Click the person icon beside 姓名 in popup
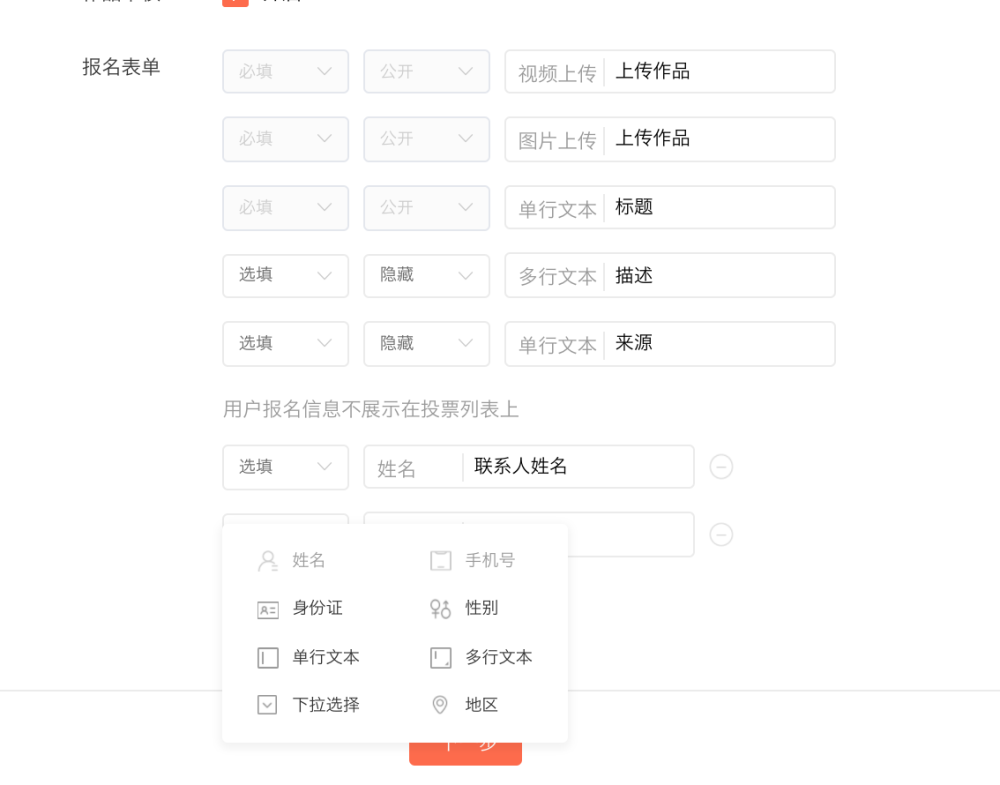The width and height of the screenshot is (1000, 785). [267, 561]
